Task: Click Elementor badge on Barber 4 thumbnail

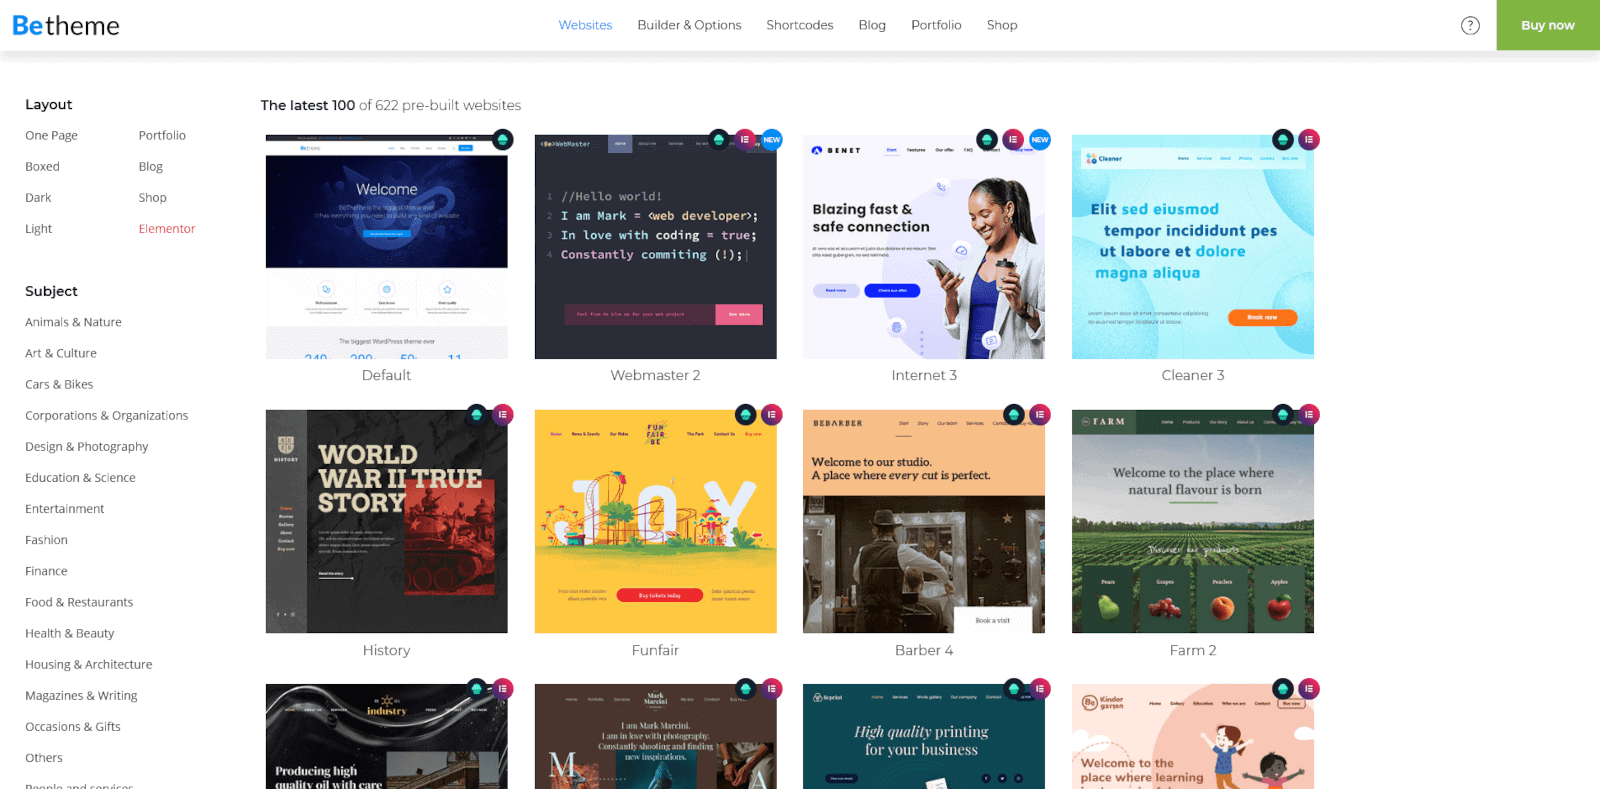Action: (x=1040, y=414)
